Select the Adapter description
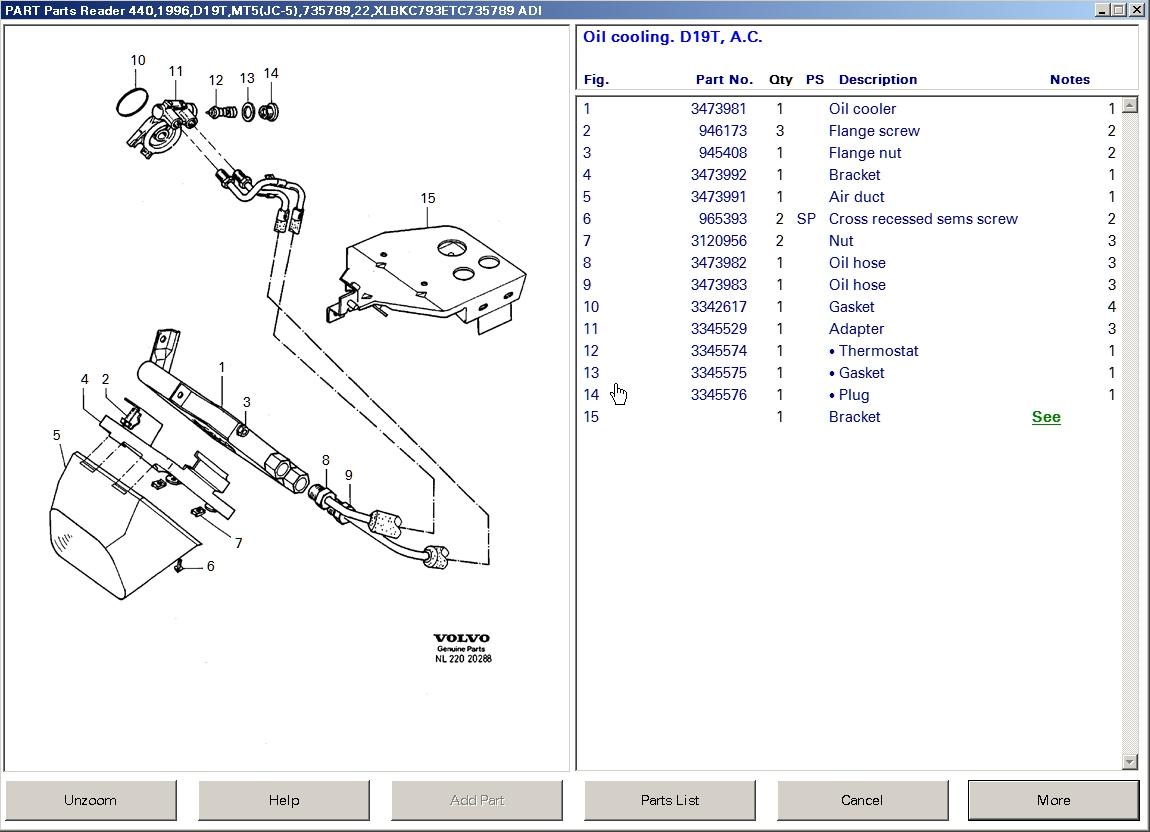 (x=856, y=329)
